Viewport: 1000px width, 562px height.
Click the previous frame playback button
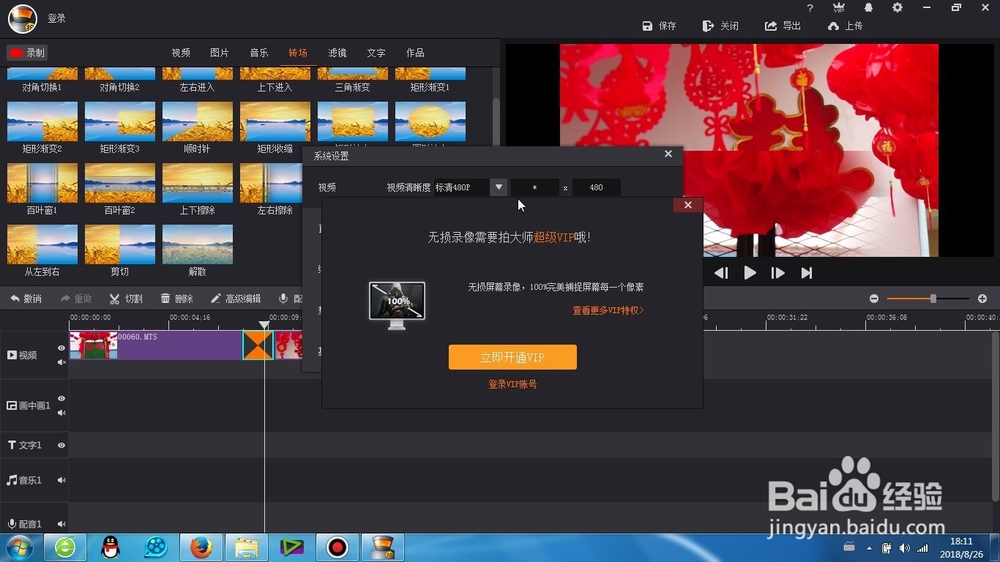click(721, 273)
